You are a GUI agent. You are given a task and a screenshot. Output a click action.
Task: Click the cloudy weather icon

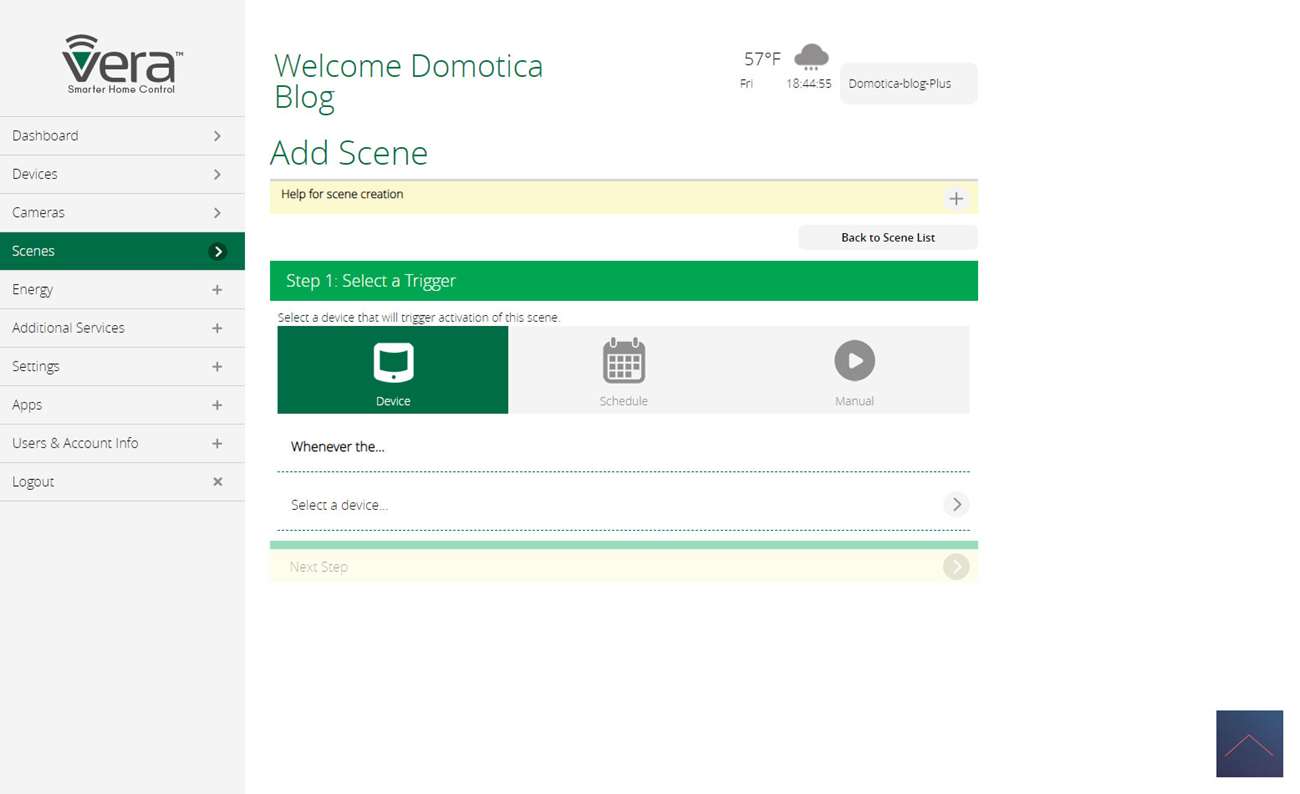tap(811, 57)
